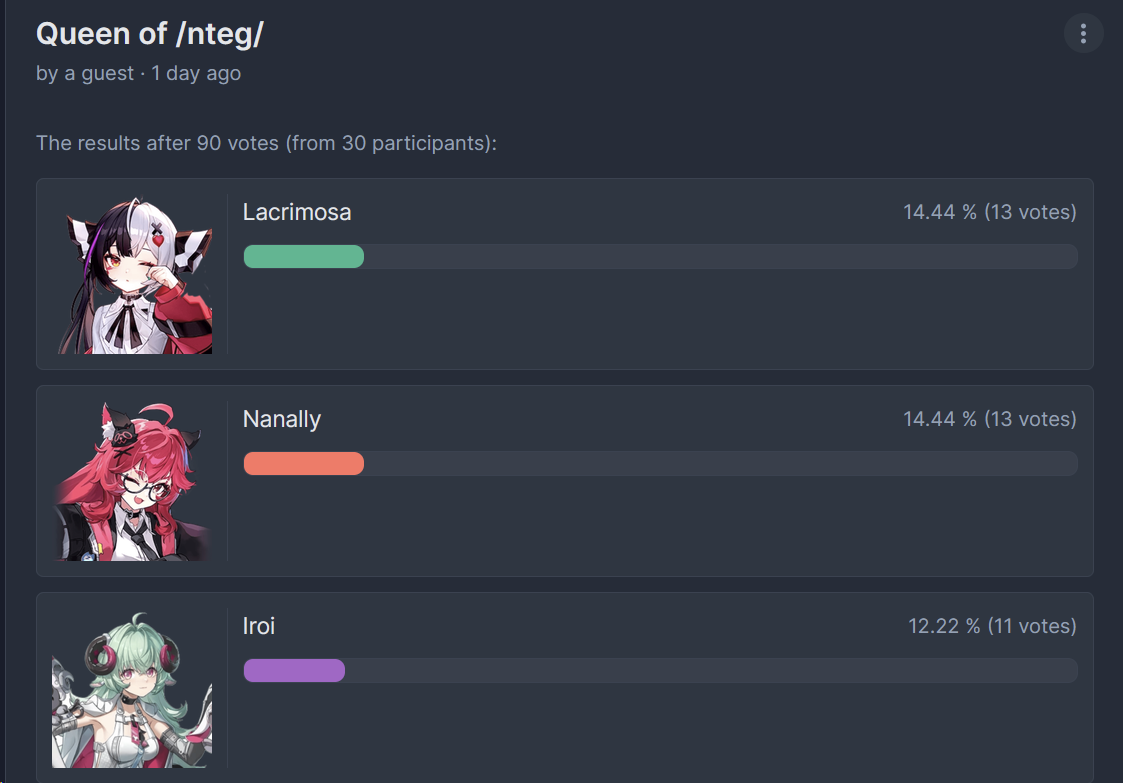
Task: Click Iroi's 12.22 % (11 votes) label
Action: [x=992, y=626]
